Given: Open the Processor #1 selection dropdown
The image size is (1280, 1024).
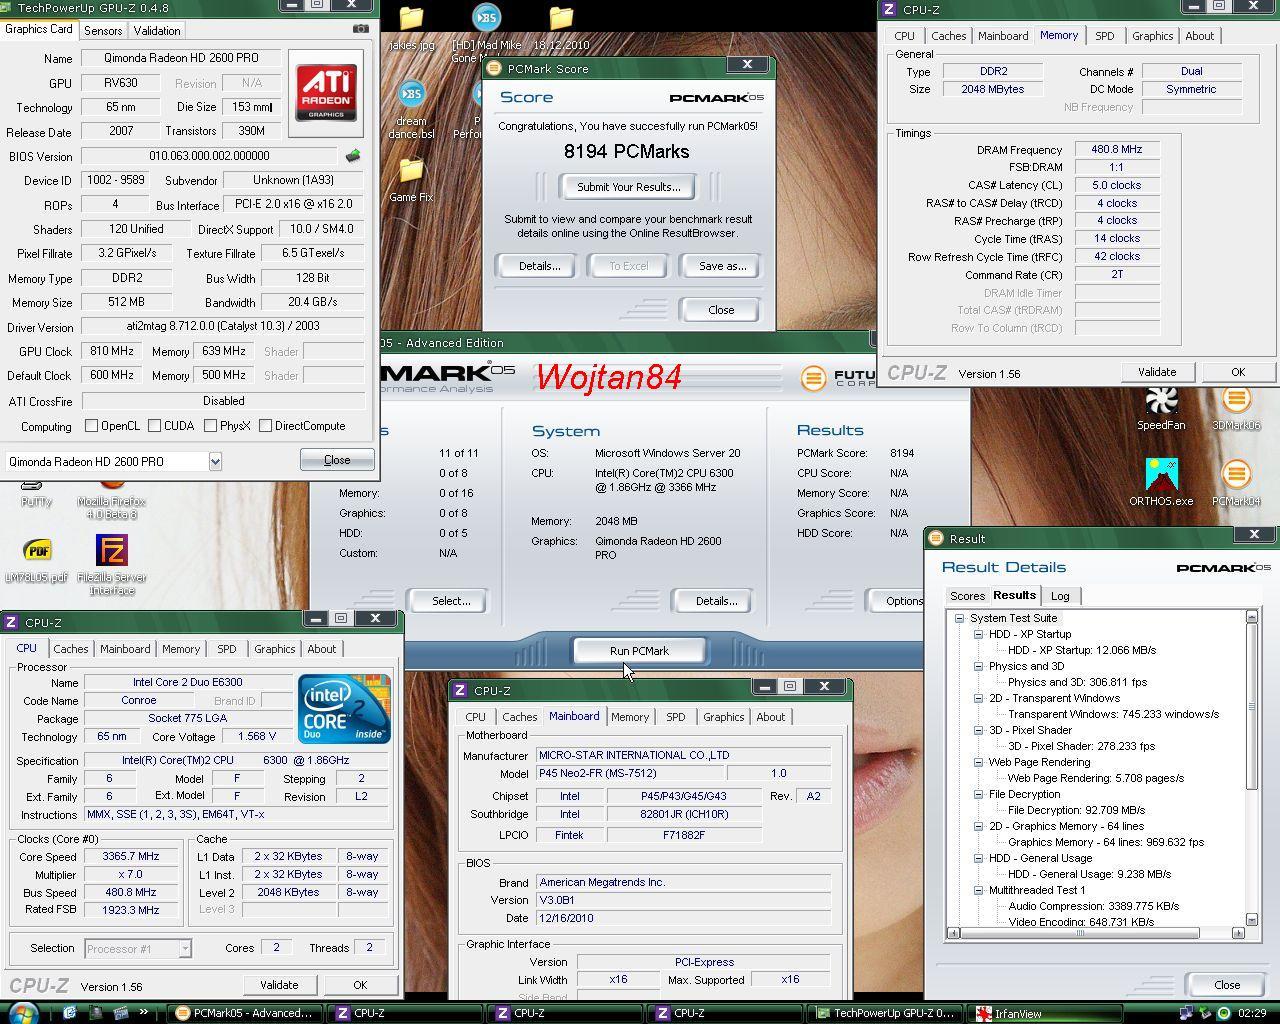Looking at the screenshot, I should click(x=184, y=948).
